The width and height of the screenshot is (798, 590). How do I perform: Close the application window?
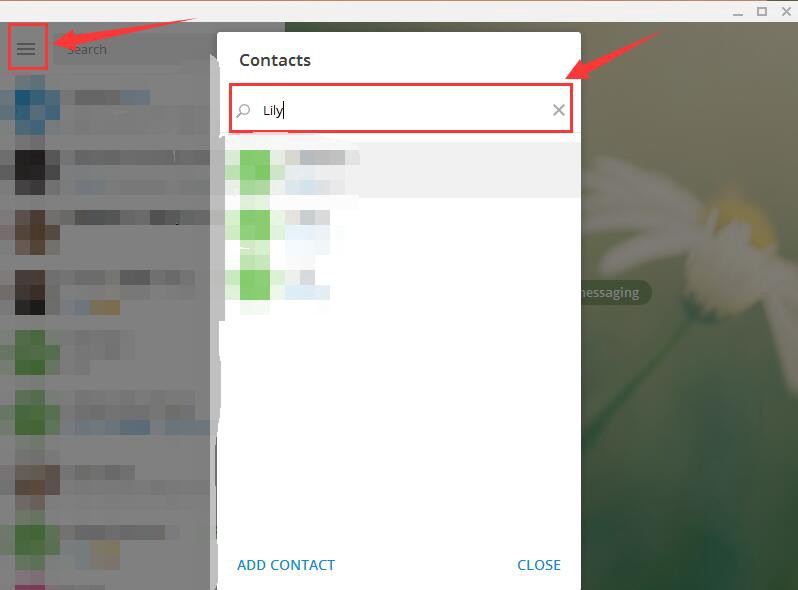786,11
